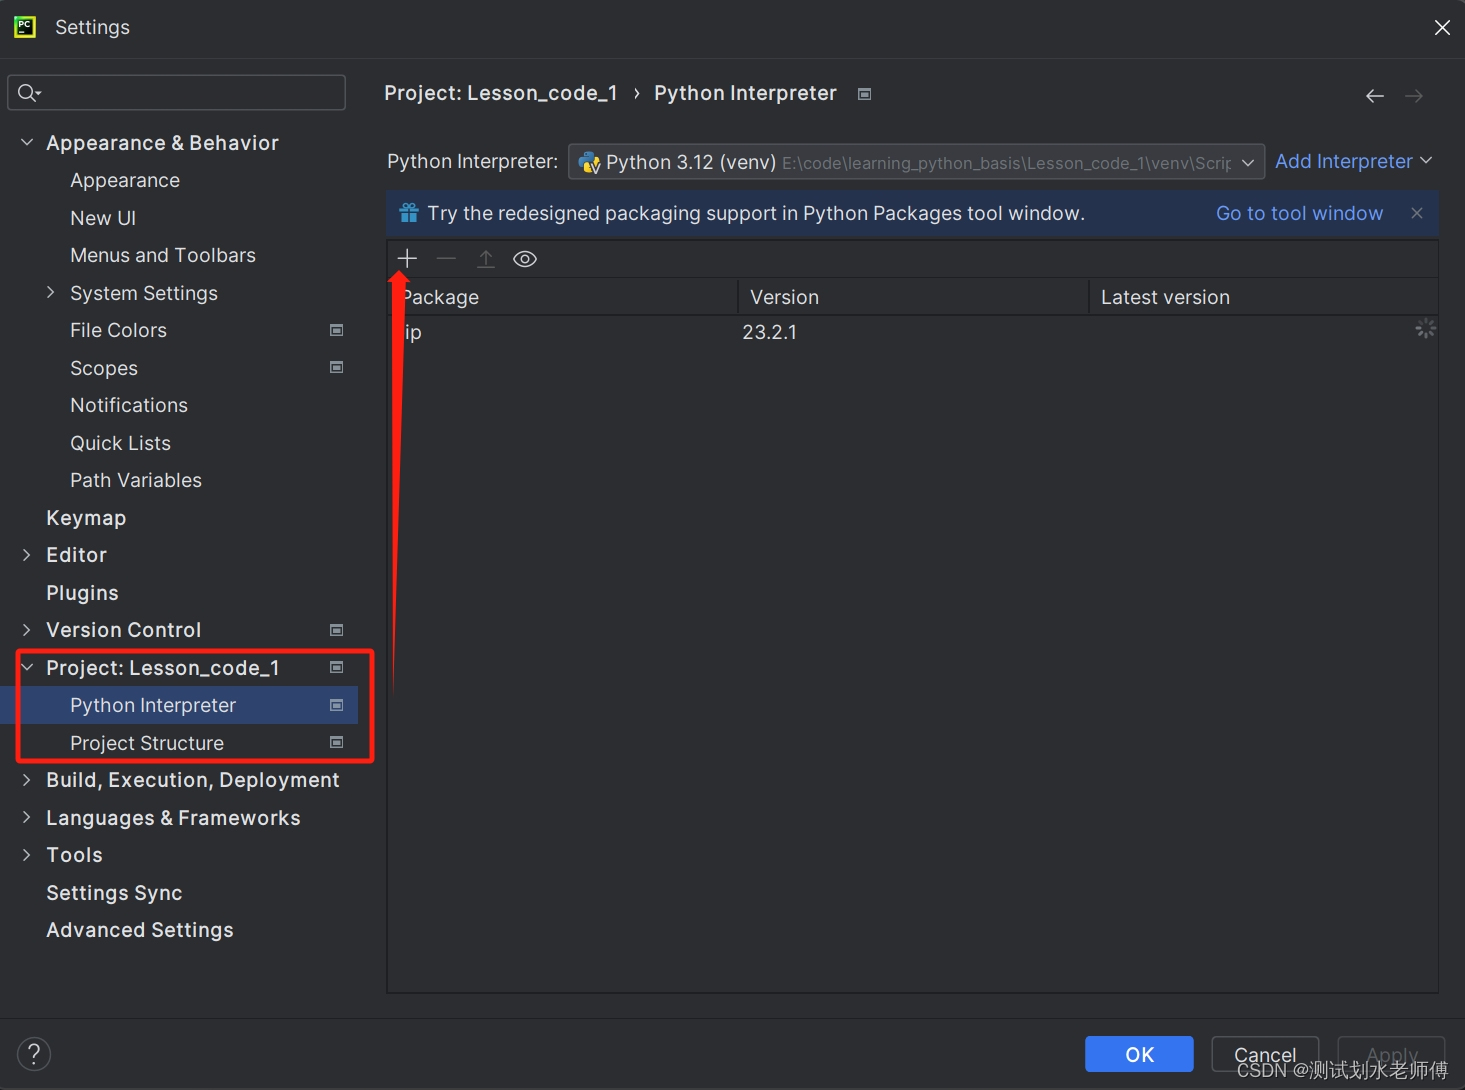Viewport: 1465px width, 1090px height.
Task: Click Project: Lesson_code_1 breadcrumb
Action: tap(501, 93)
